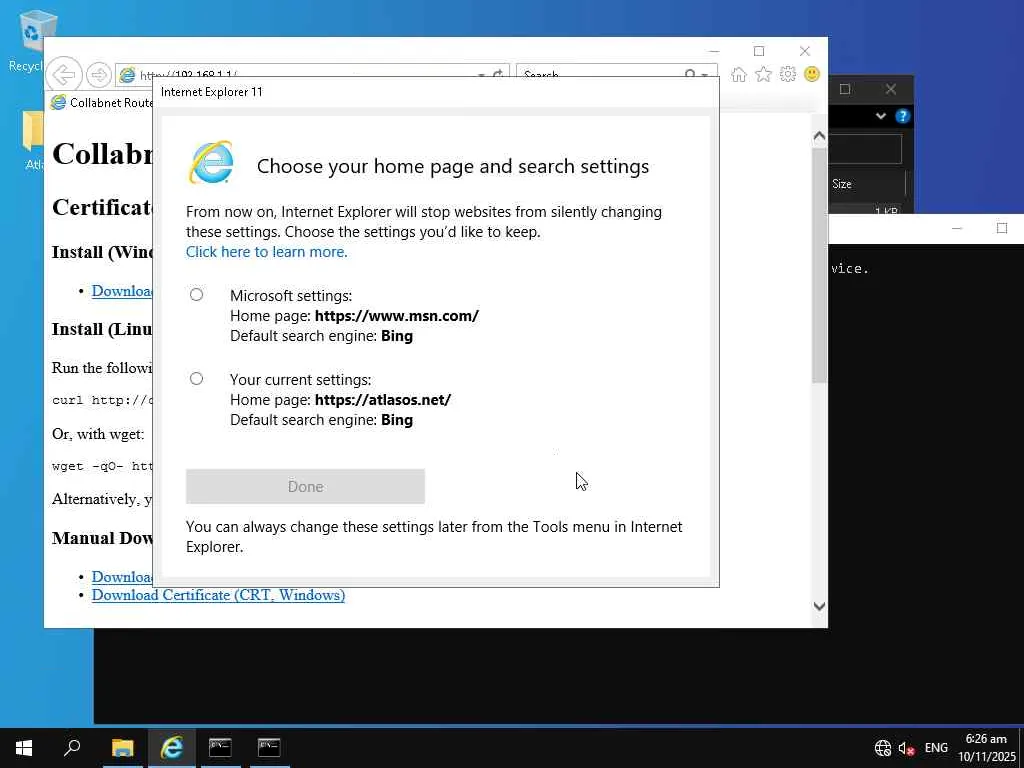Click the Internet Explorer back arrow
This screenshot has width=1024, height=768.
[64, 74]
